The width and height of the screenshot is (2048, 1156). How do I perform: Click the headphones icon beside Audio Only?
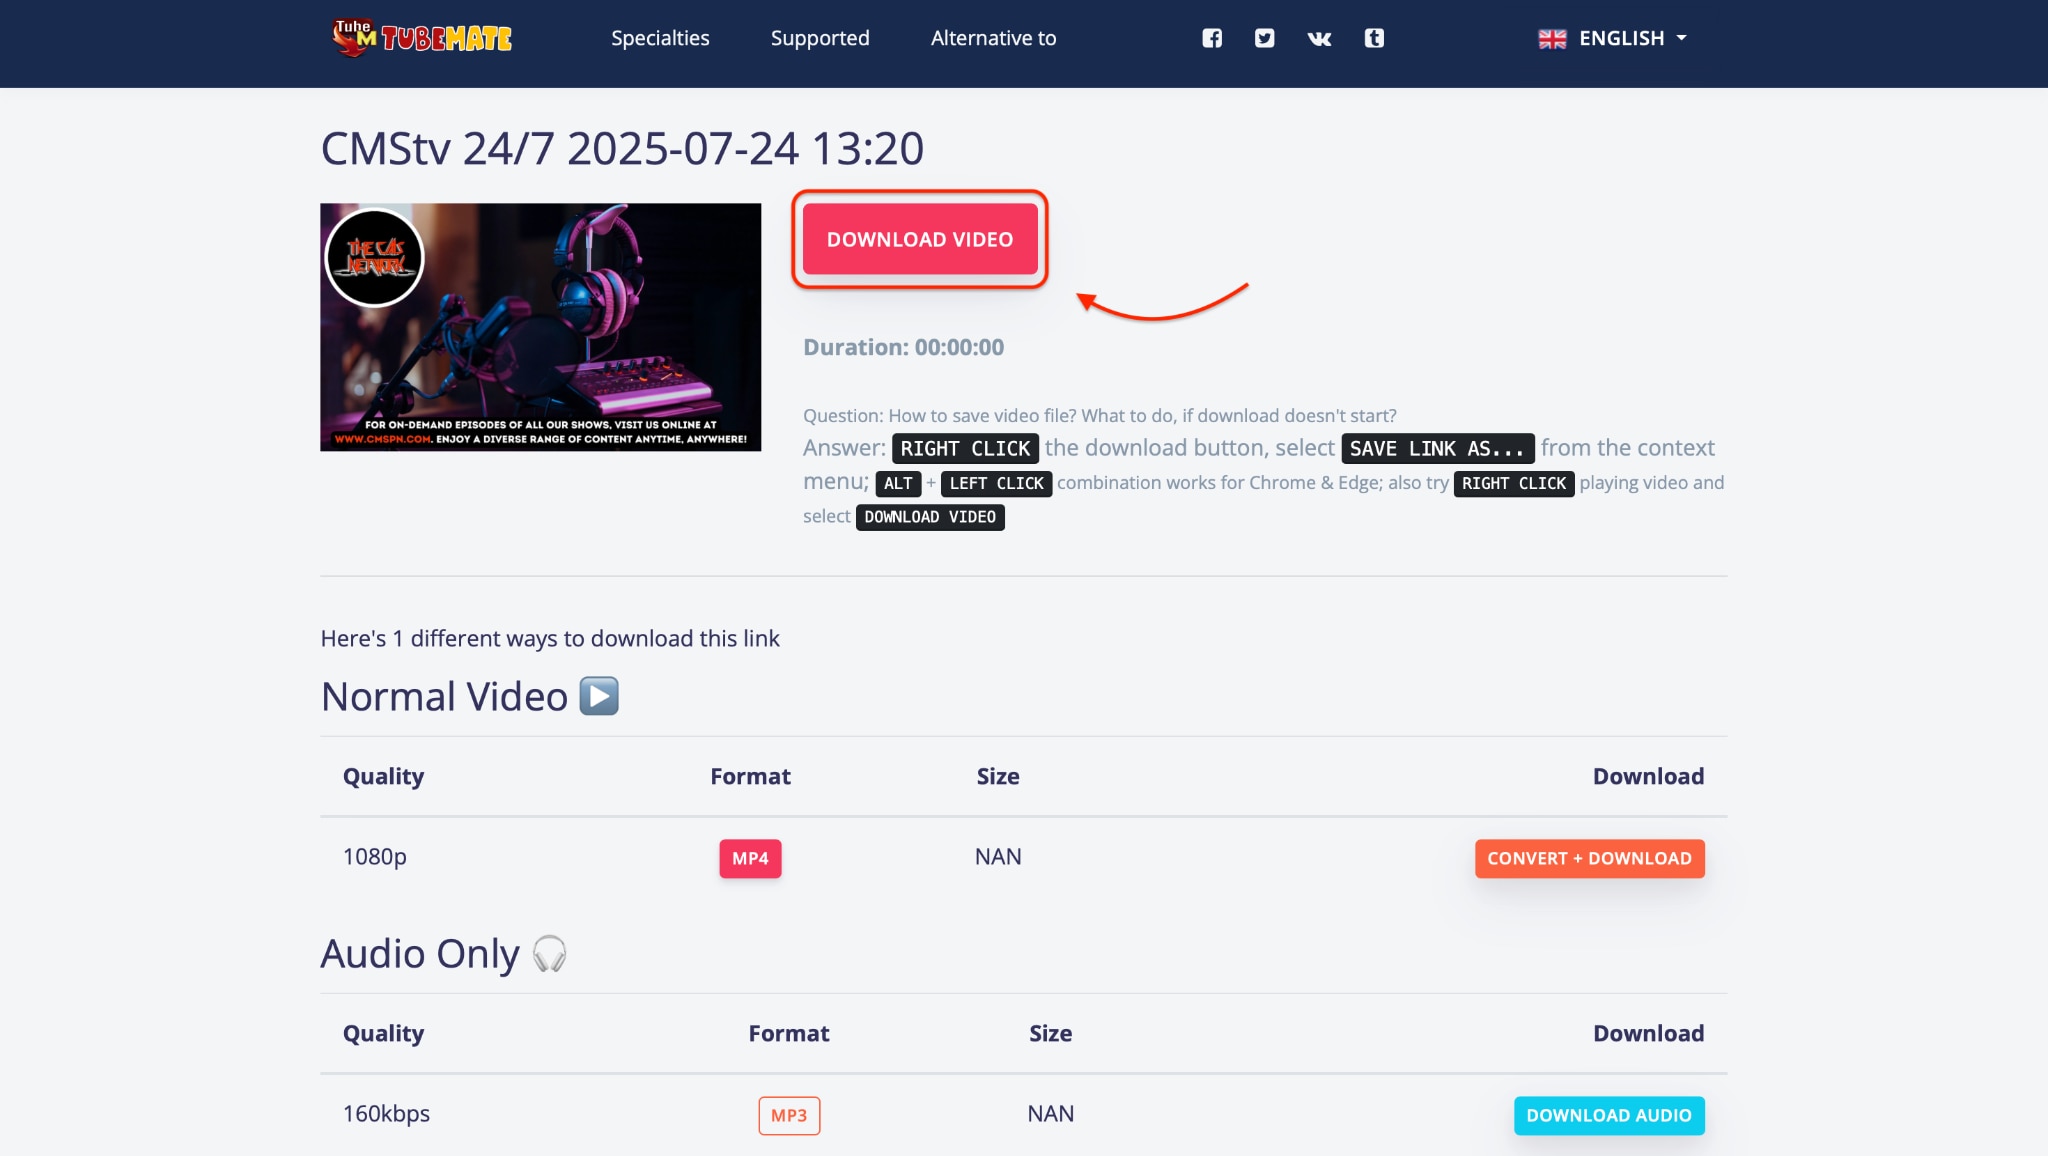point(548,955)
